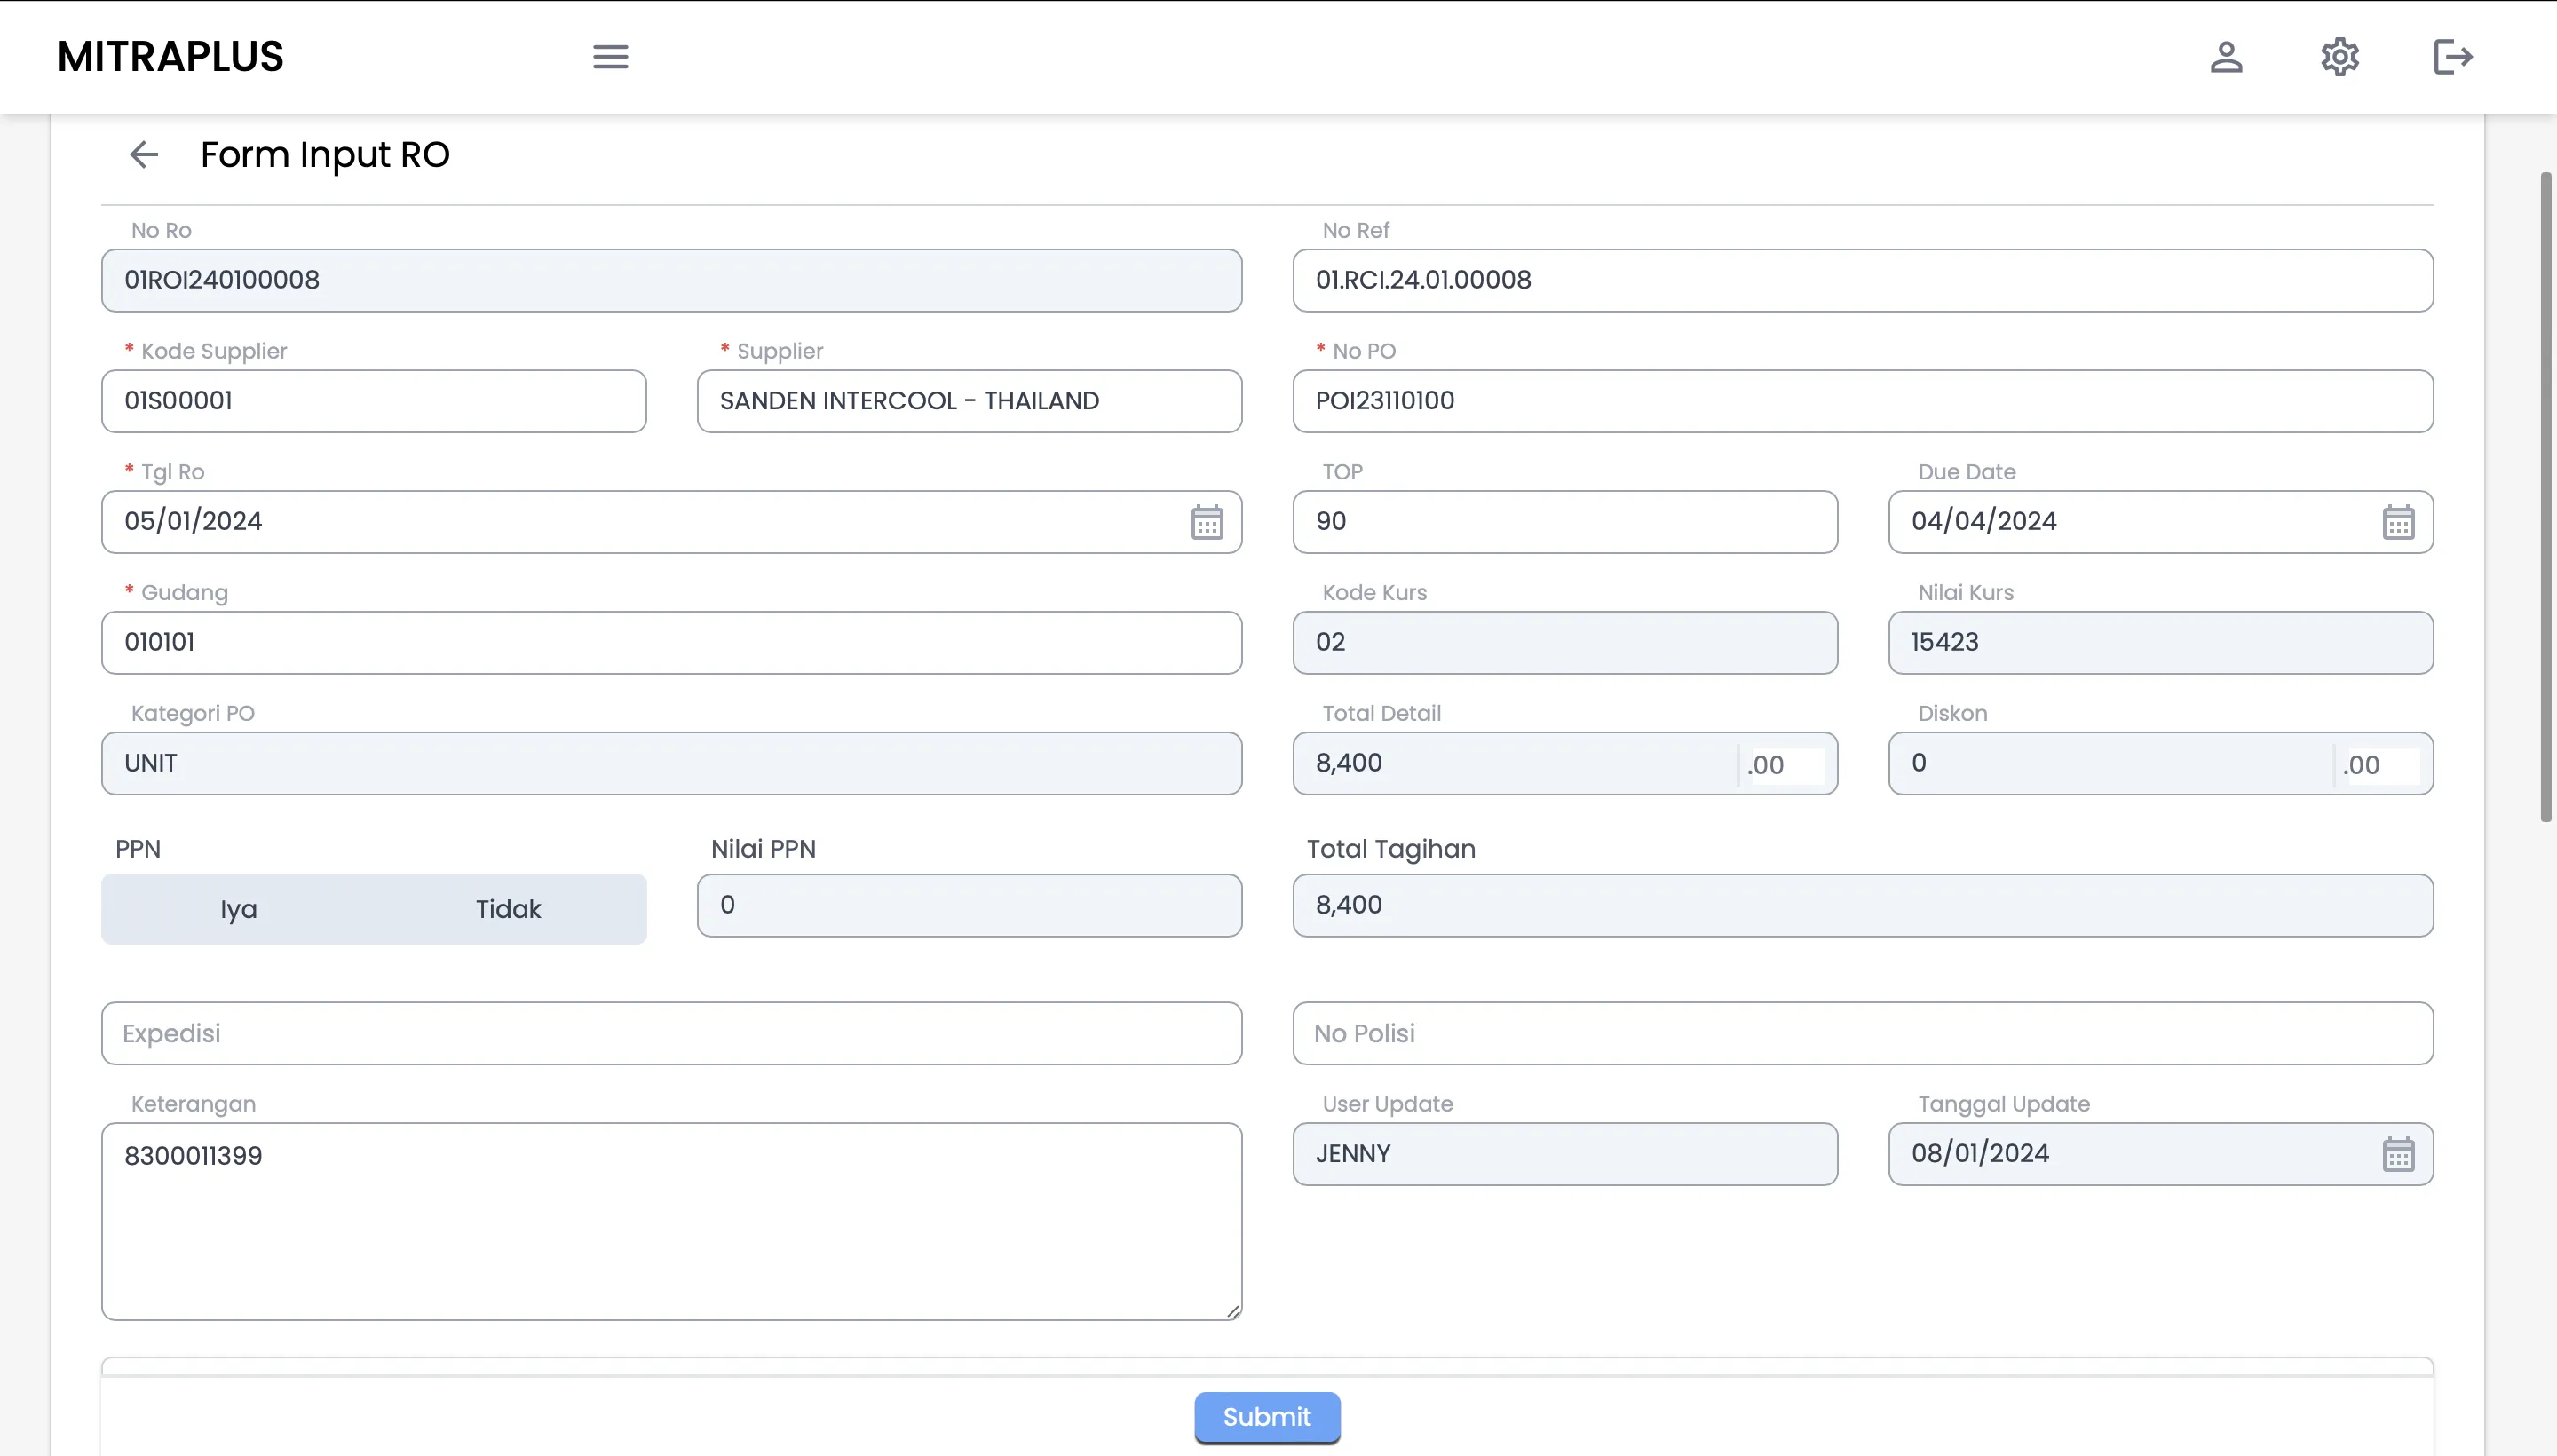Viewport: 2557px width, 1456px height.
Task: Open the Tanggal Update calendar picker
Action: [x=2399, y=1153]
